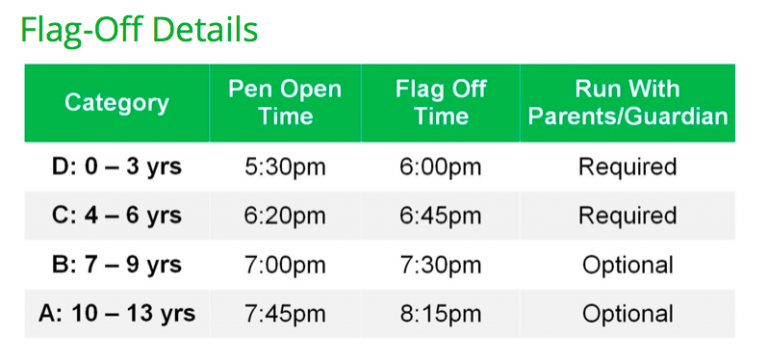Select the 6:00pm flag off time

click(441, 168)
